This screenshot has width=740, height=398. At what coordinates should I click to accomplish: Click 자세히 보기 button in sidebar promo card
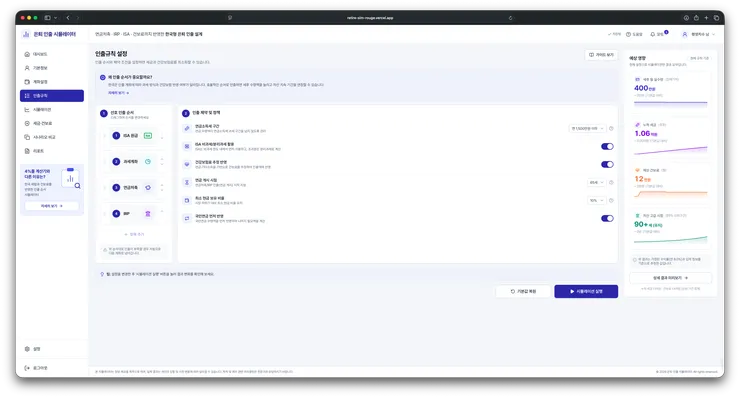(51, 206)
